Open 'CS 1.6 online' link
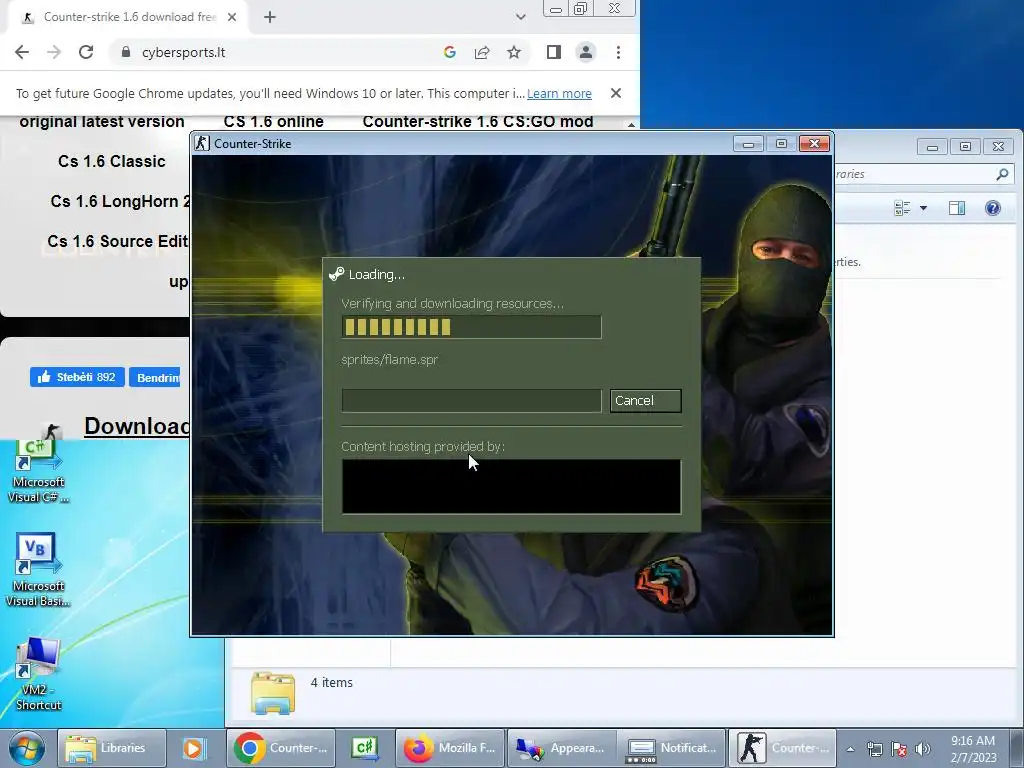Image resolution: width=1024 pixels, height=768 pixels. [274, 121]
